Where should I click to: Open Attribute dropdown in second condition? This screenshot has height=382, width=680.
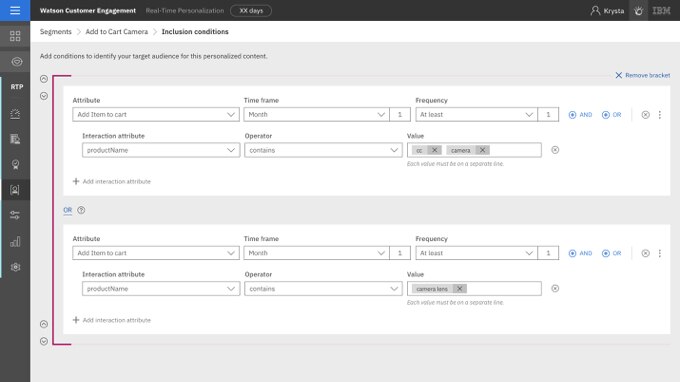click(156, 253)
